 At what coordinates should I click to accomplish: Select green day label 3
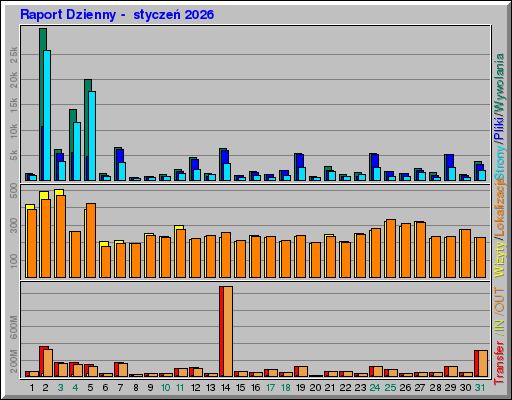[x=60, y=388]
